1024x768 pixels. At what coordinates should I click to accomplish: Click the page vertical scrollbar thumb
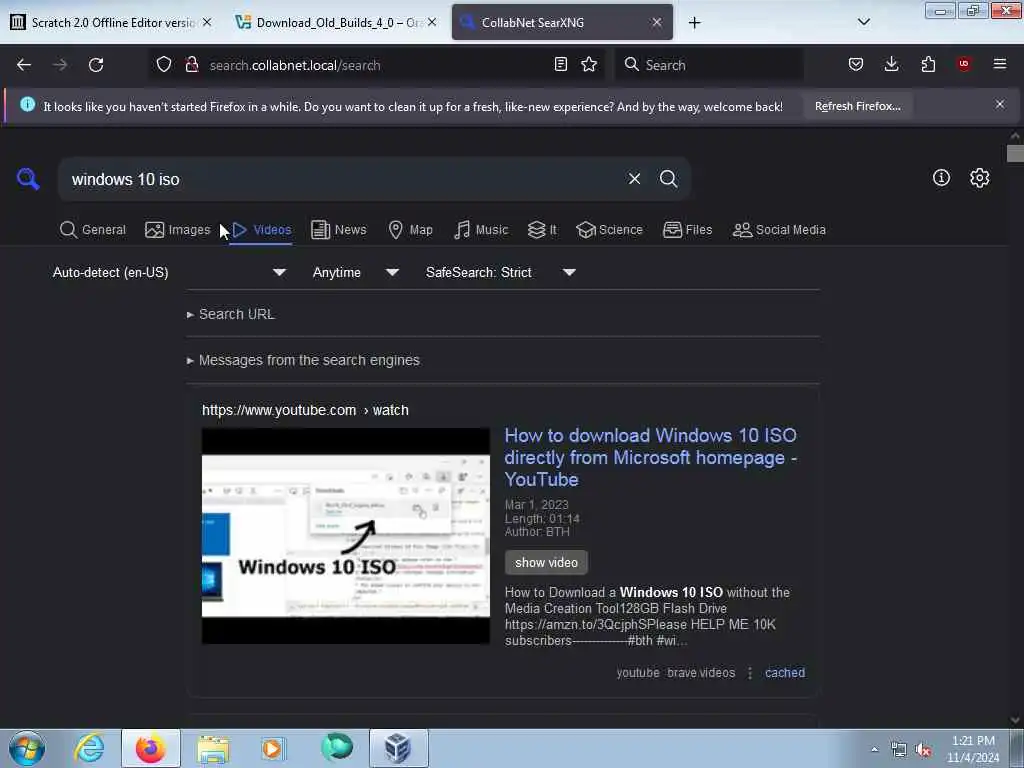tap(1015, 153)
